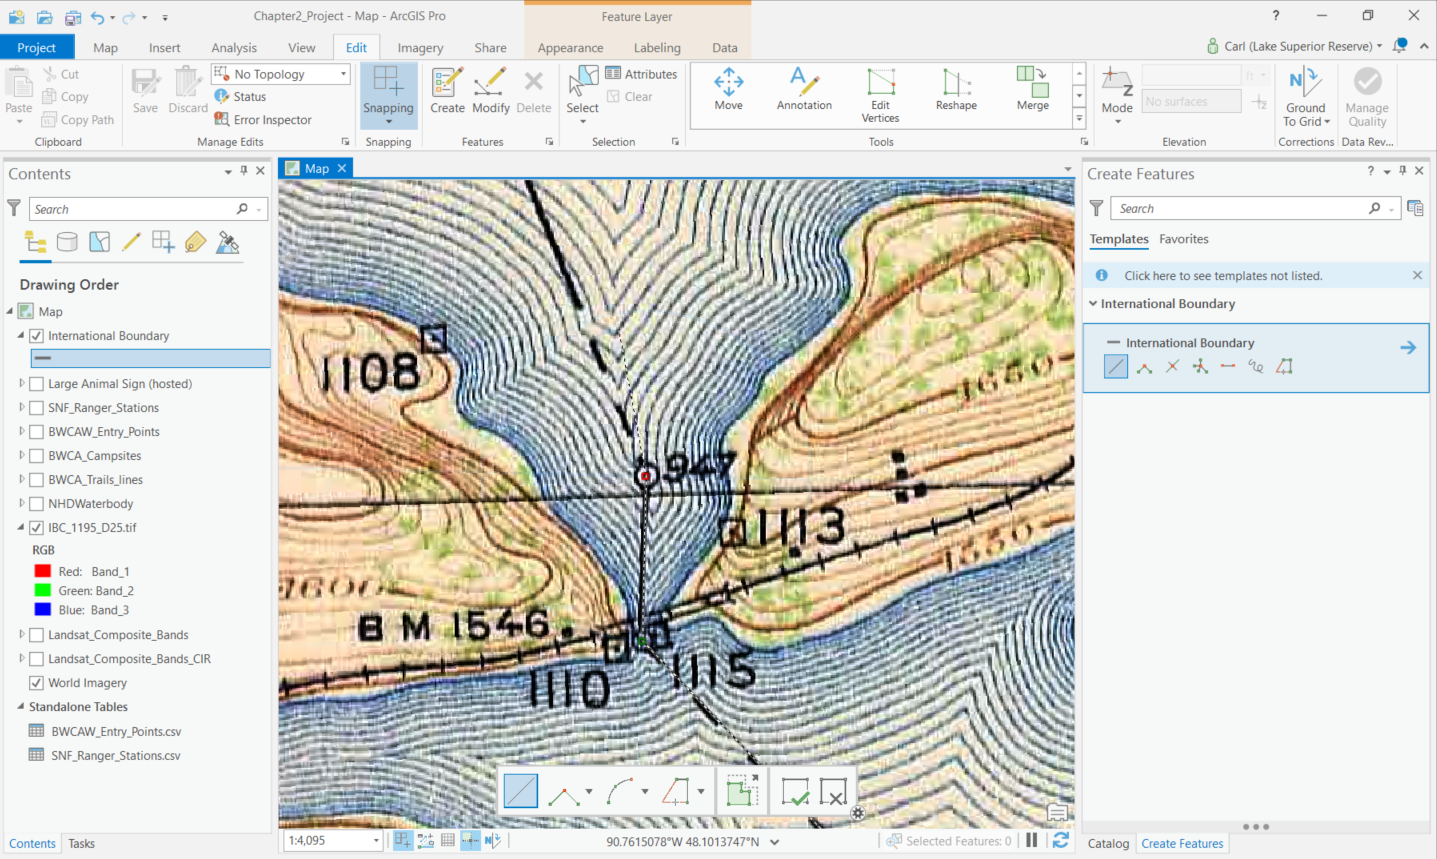The height and width of the screenshot is (859, 1437).
Task: Check the NHDWaterbody layer box
Action: [x=37, y=504]
